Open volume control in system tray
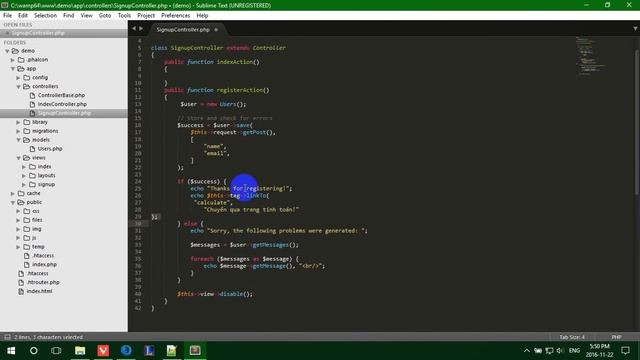The height and width of the screenshot is (360, 640). coord(560,351)
